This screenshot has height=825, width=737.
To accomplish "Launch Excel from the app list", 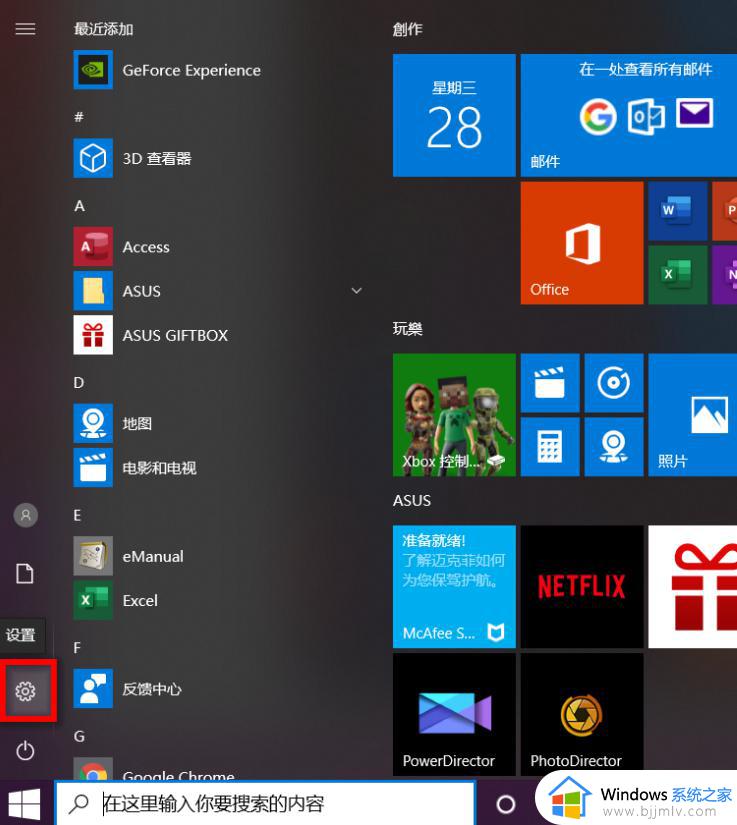I will point(218,600).
